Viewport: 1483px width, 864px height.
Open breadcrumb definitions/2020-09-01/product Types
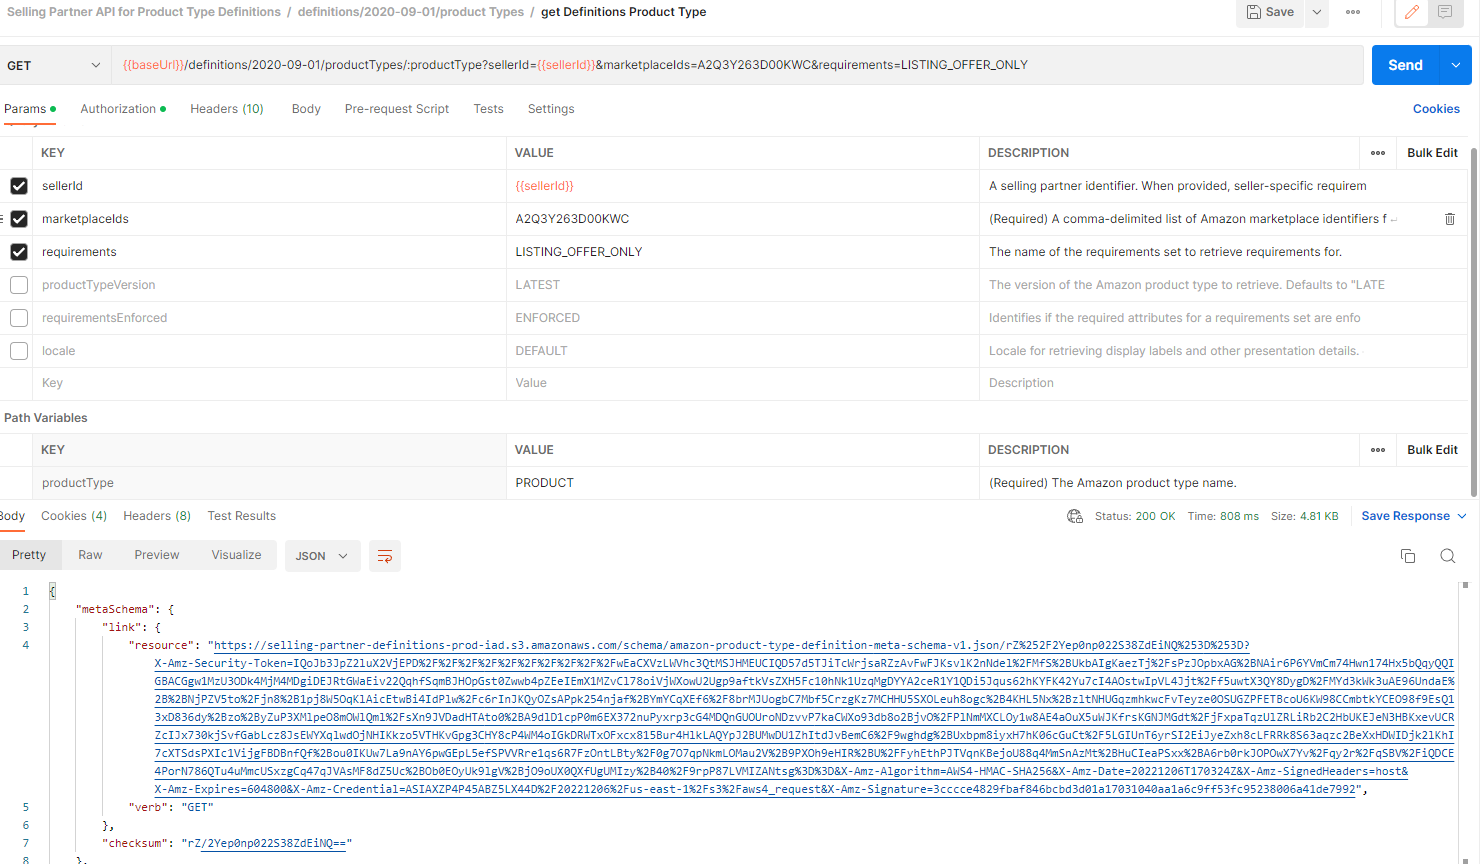coord(411,12)
